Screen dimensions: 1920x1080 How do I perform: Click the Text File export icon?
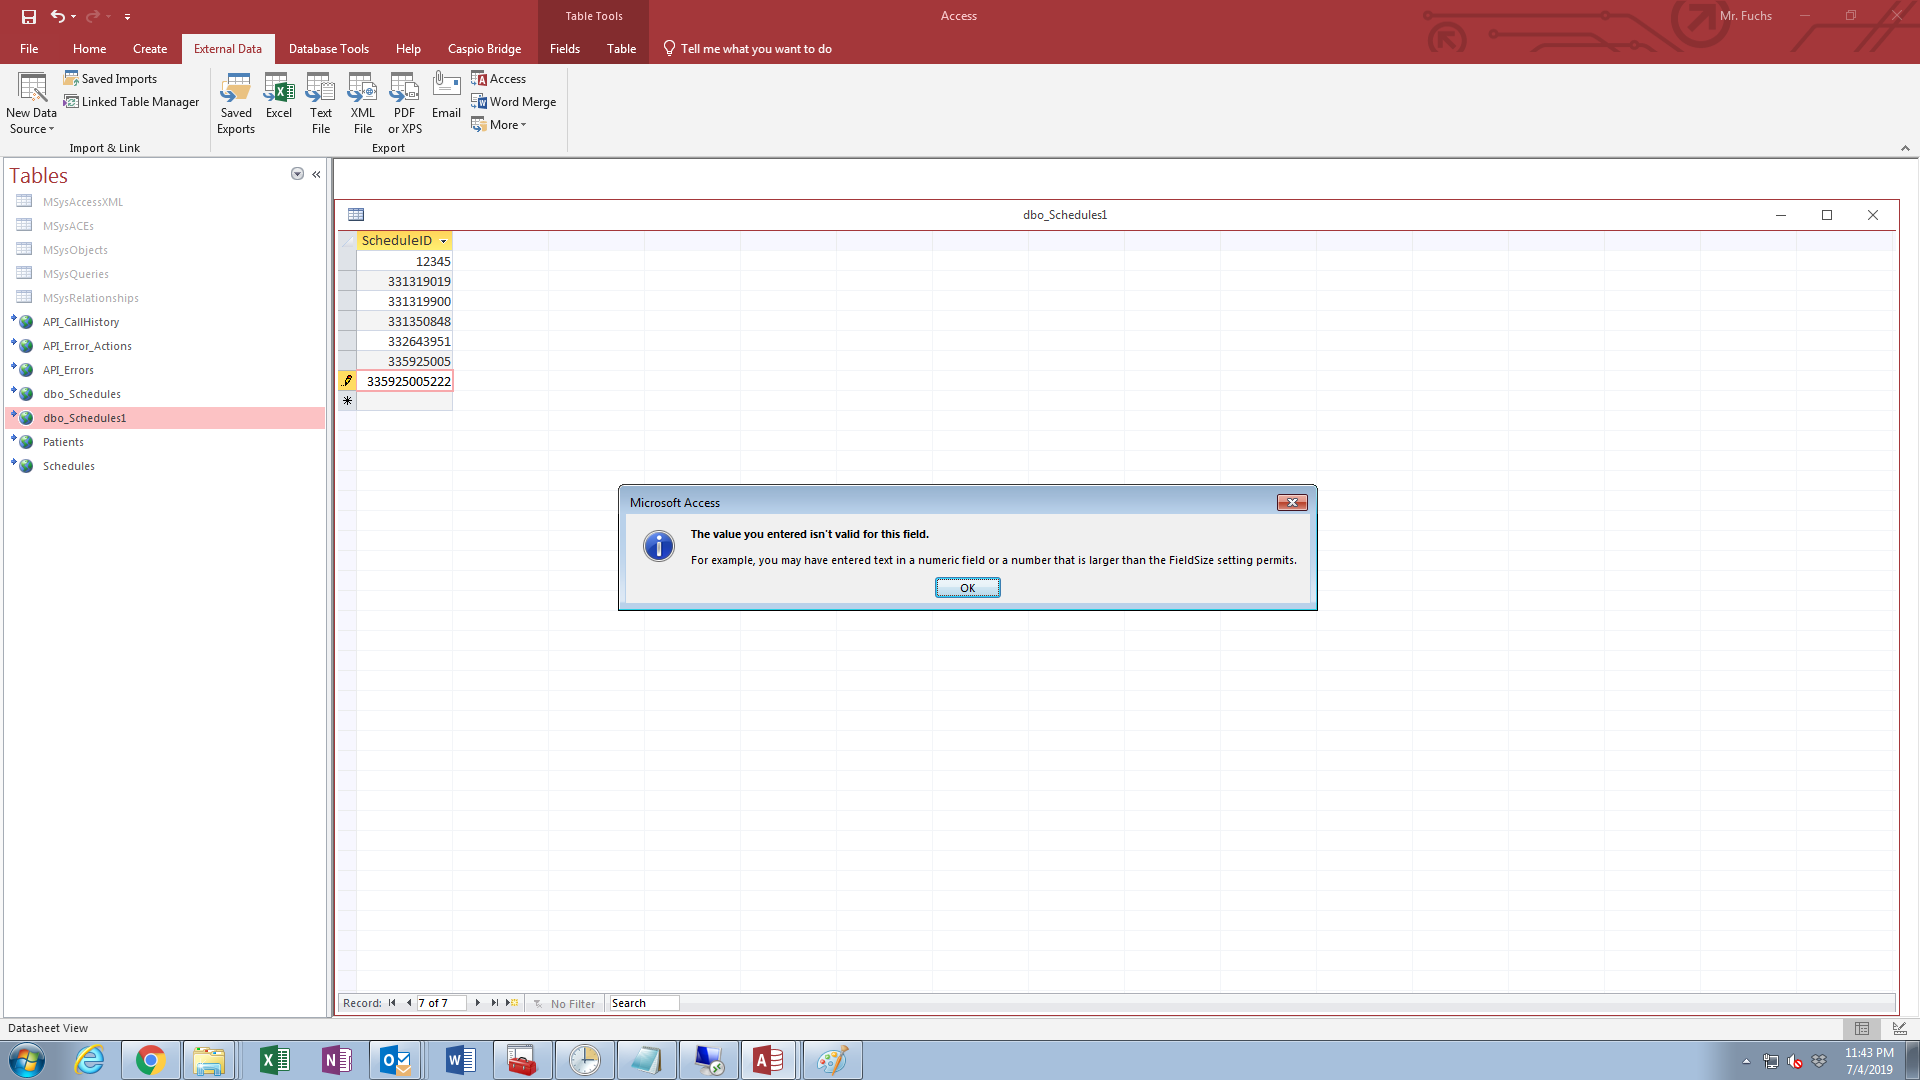tap(321, 103)
